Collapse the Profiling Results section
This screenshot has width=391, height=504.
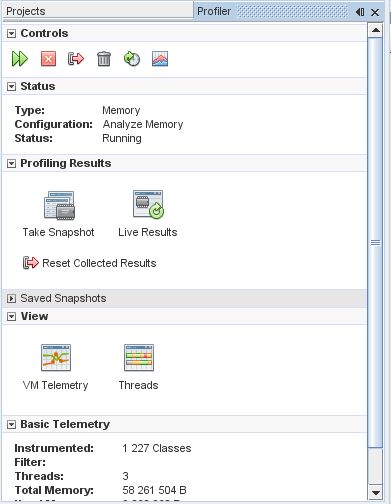click(11, 163)
